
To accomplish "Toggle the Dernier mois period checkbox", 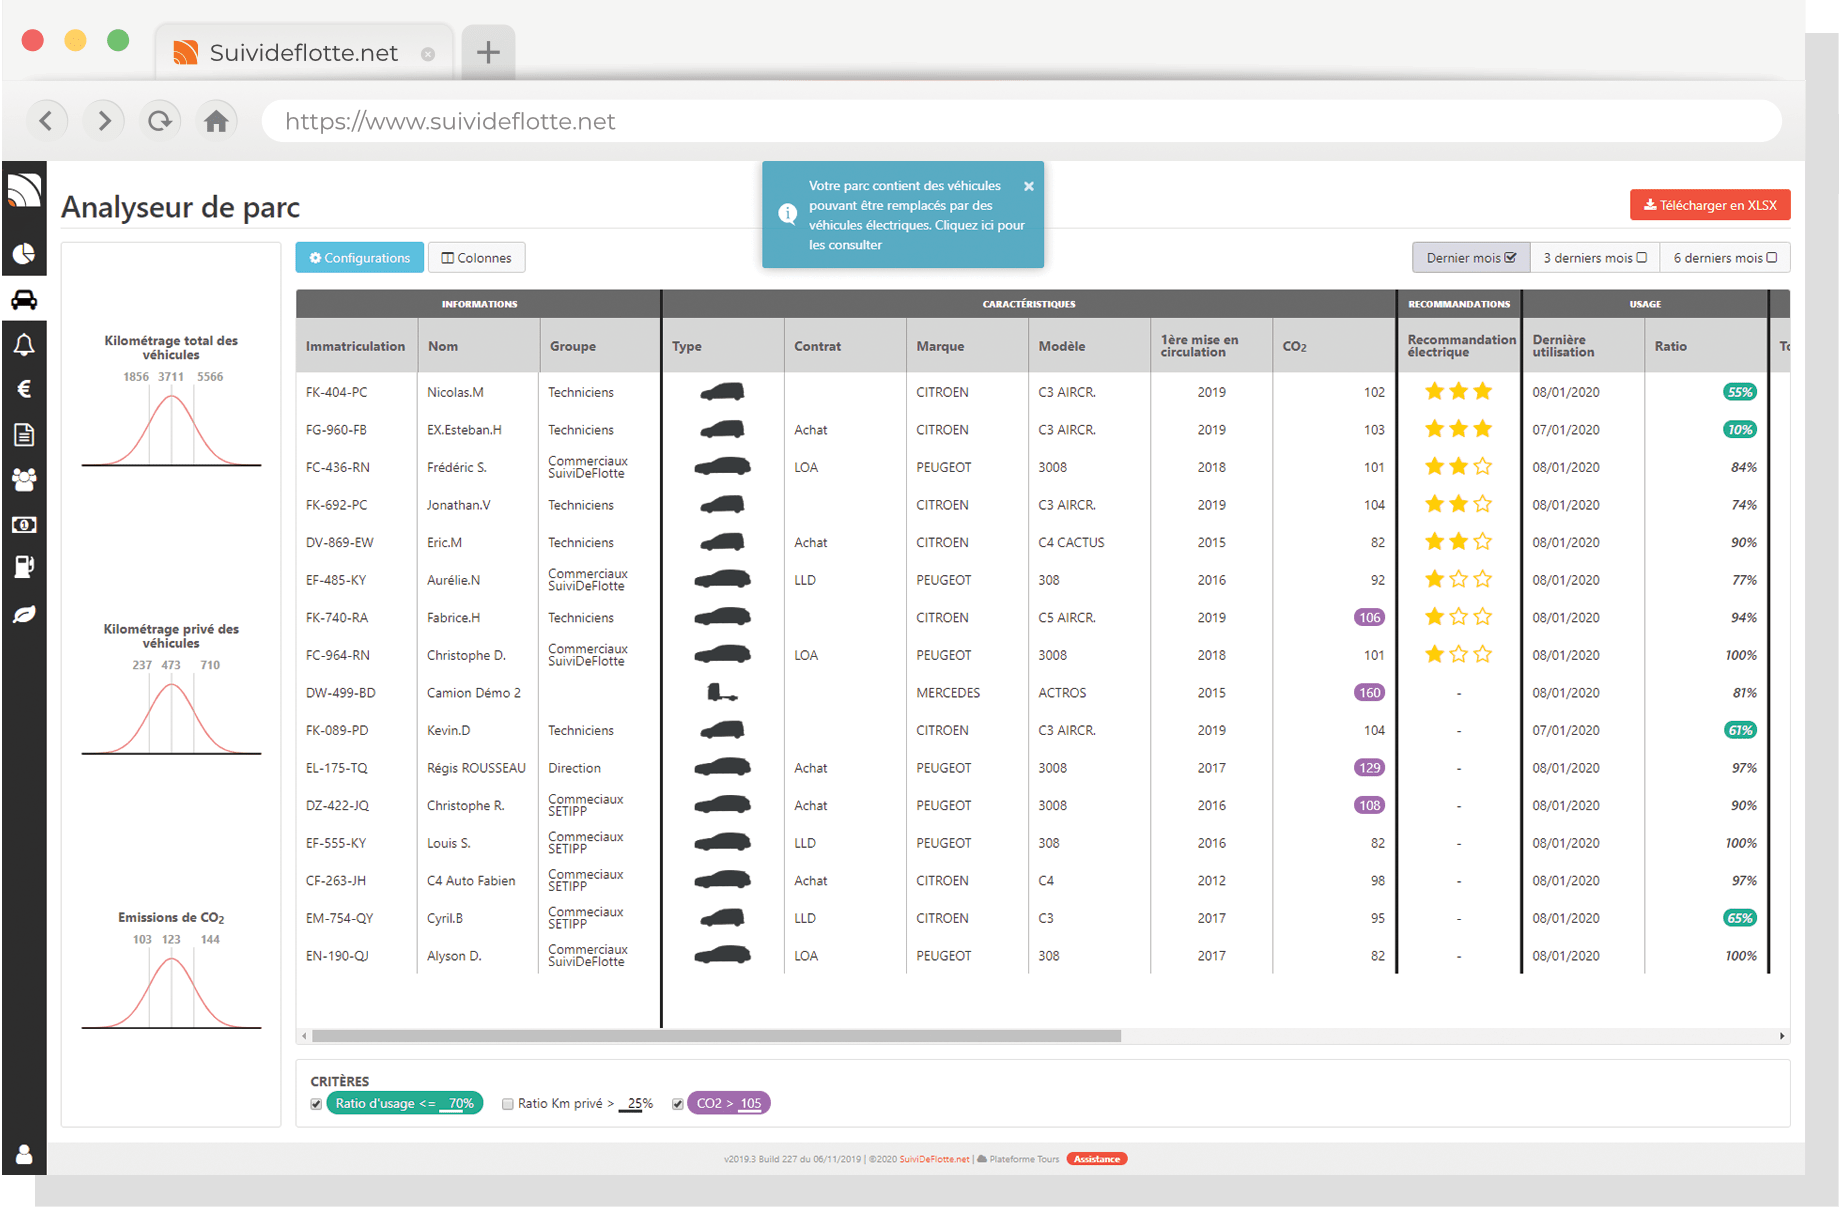I will coord(1510,257).
